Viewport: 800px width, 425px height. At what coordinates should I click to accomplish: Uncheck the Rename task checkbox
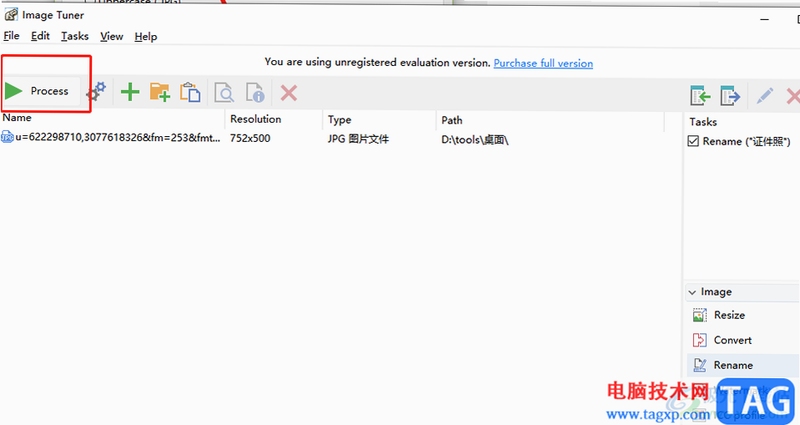[x=693, y=141]
